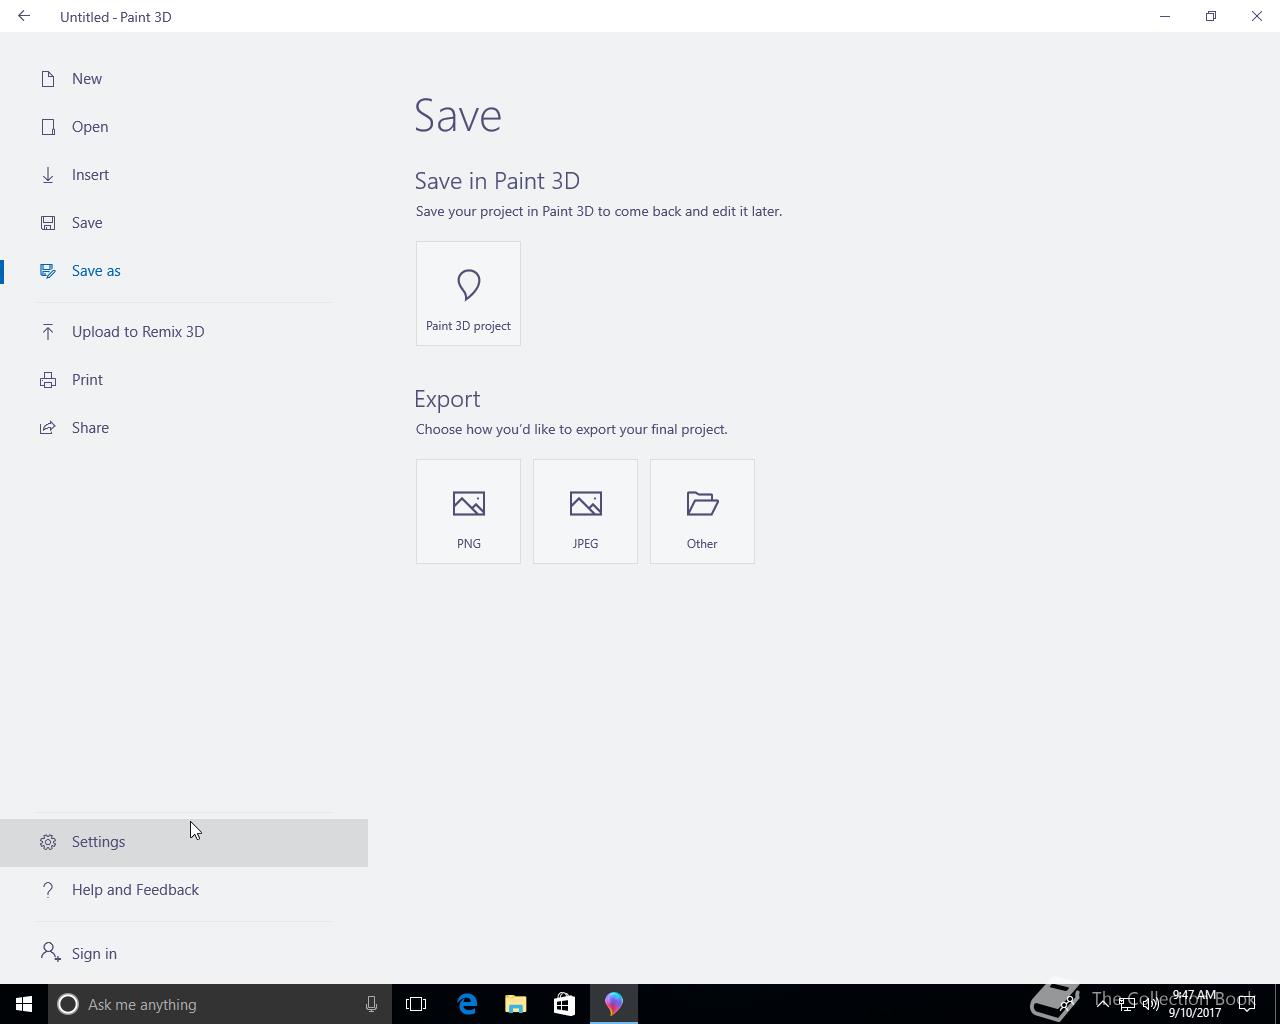Choose Other export format

click(702, 511)
